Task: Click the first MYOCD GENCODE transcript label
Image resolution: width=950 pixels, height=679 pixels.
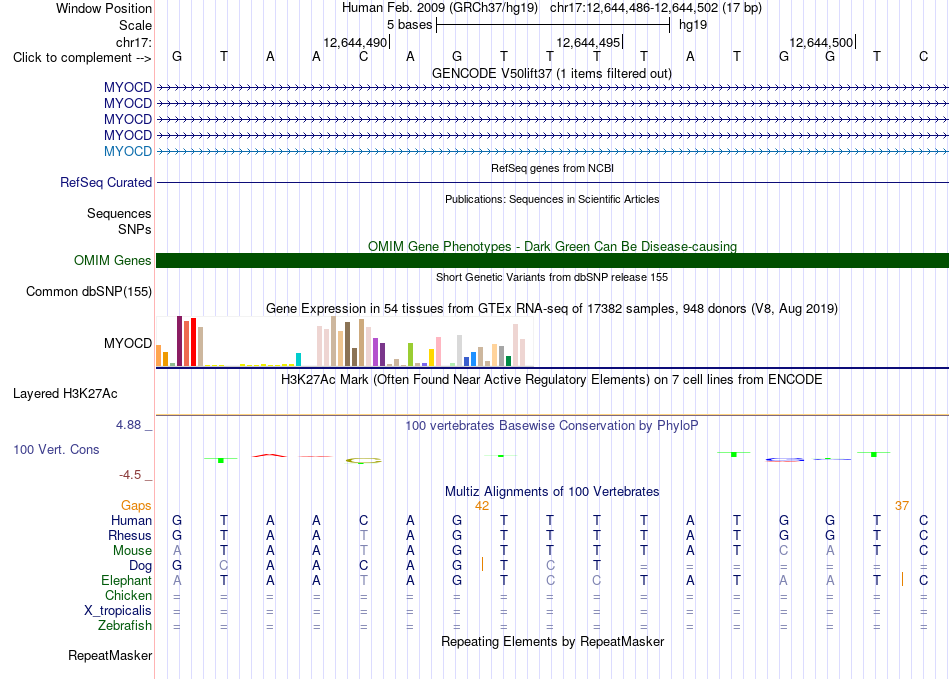Action: pos(128,87)
